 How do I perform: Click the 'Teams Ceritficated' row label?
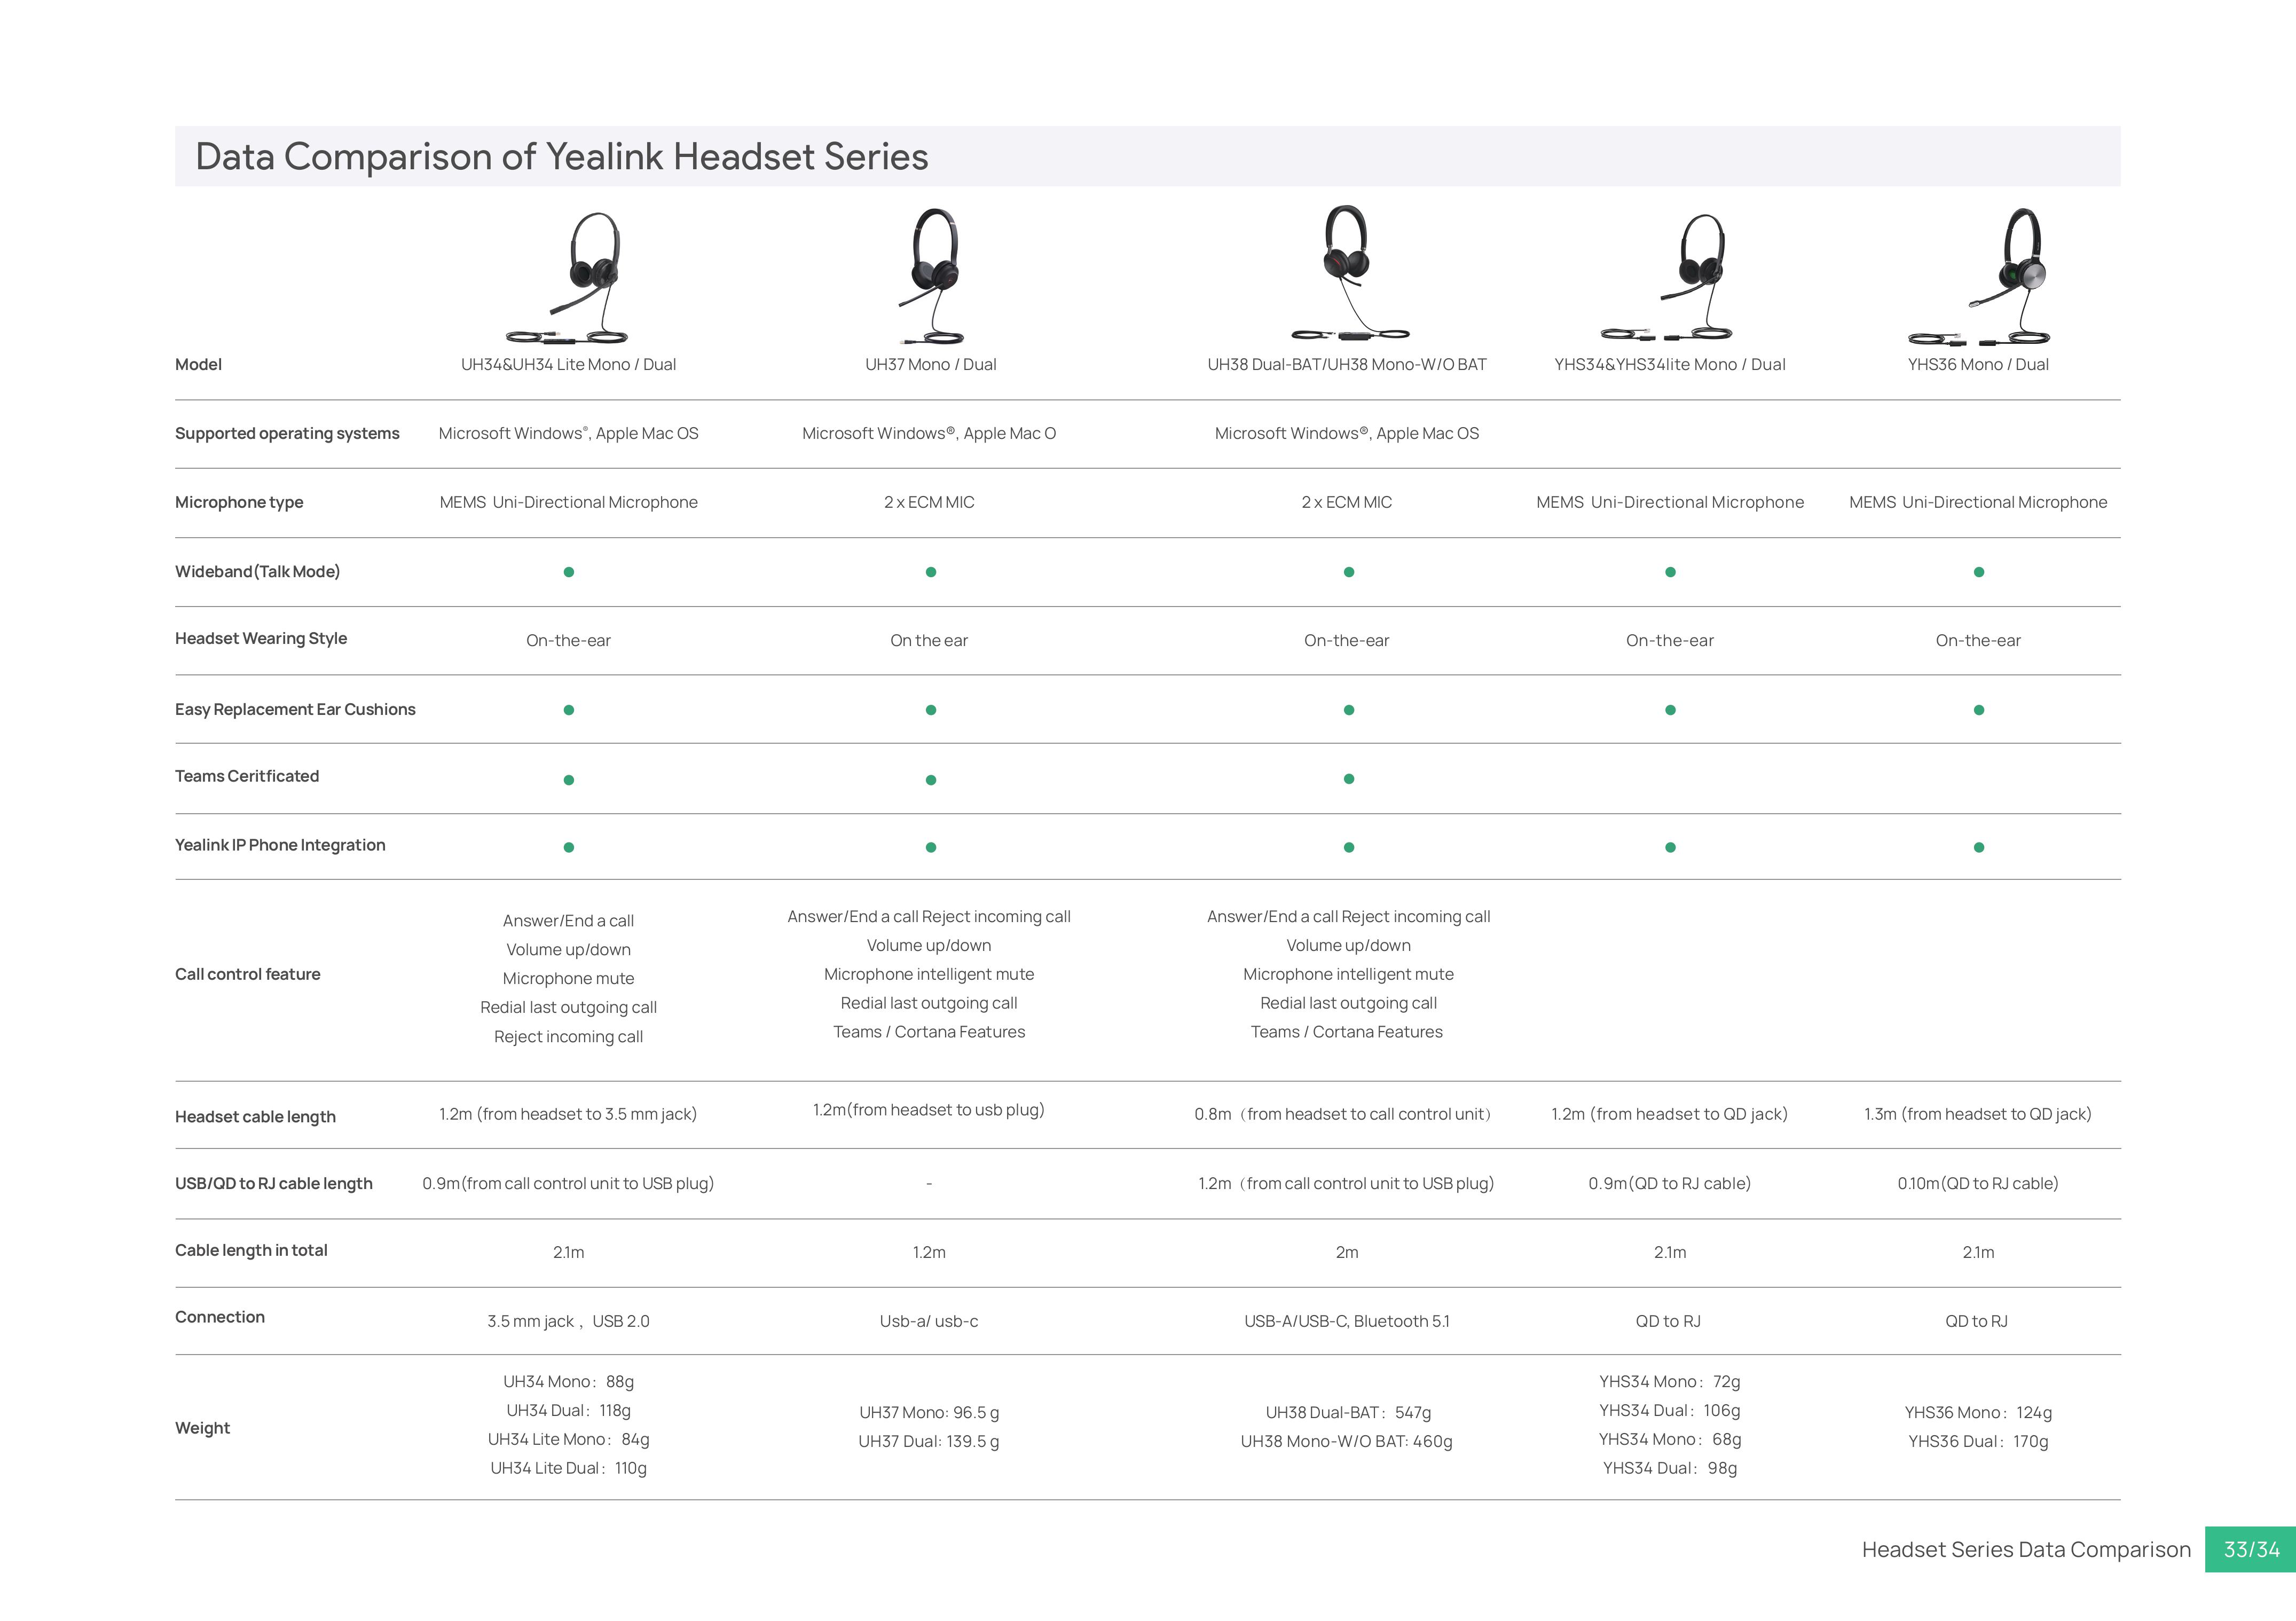tap(247, 777)
